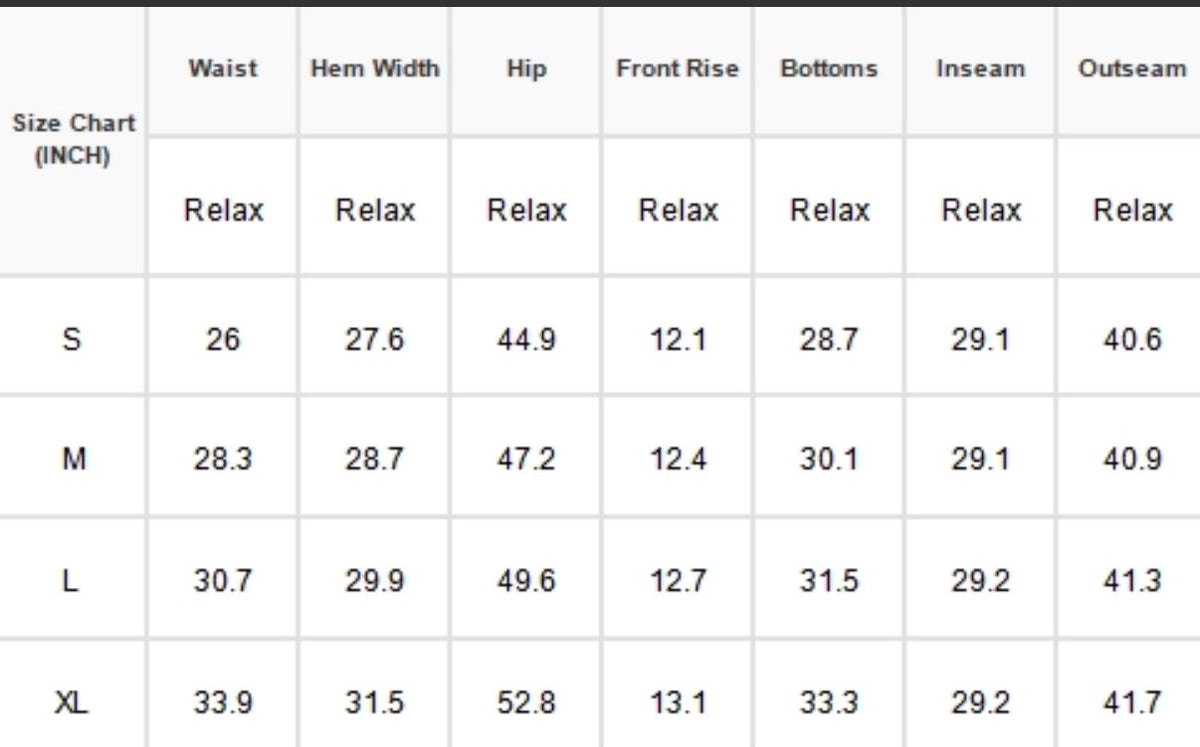Select outseam value 41.7 for XL
Viewport: 1200px width, 747px height.
(x=1132, y=702)
